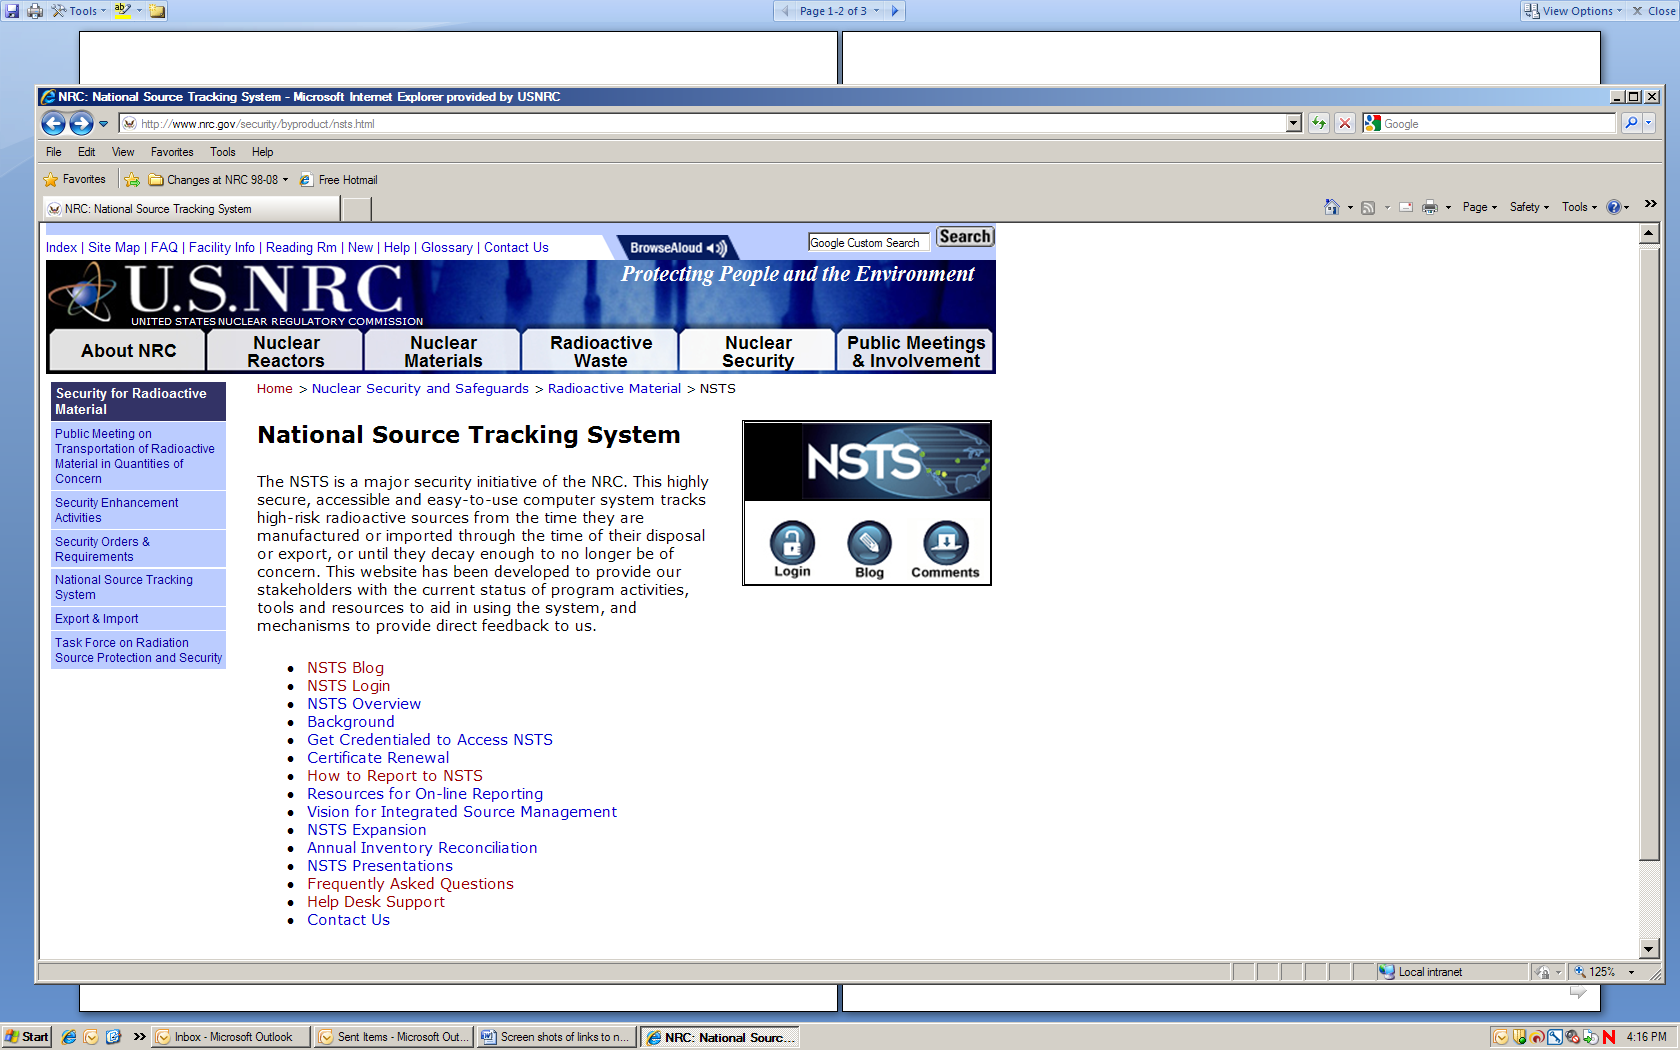
Task: Click the Internet Explorer quick launch icon
Action: tap(69, 1037)
